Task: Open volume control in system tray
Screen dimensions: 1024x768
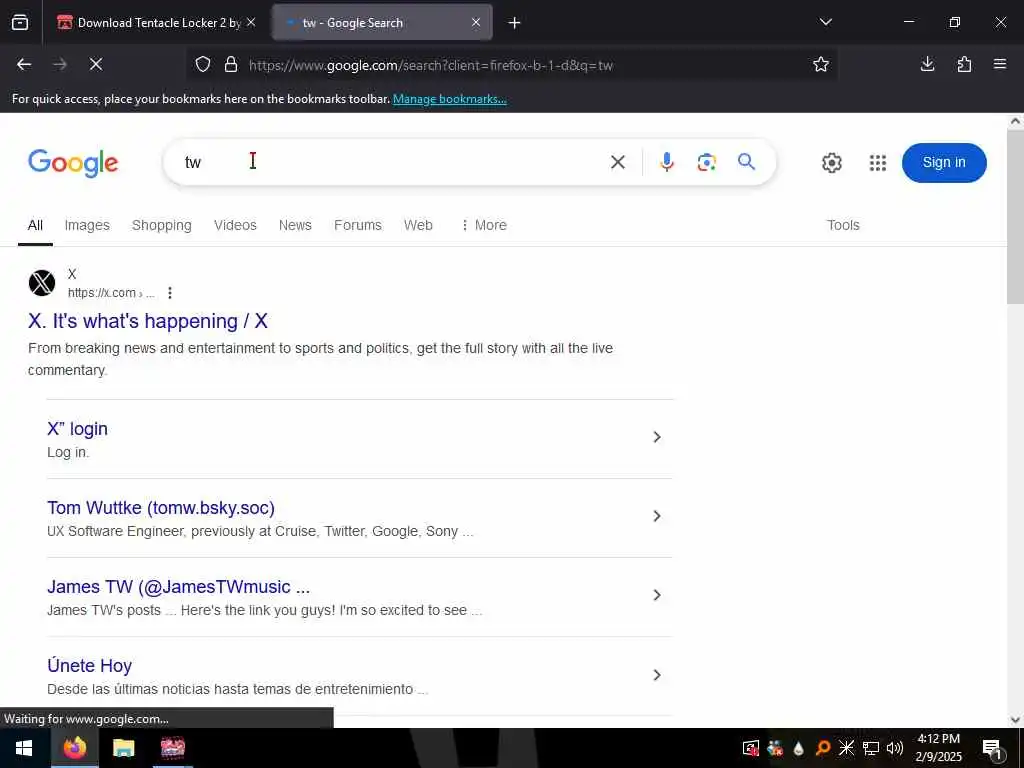Action: [x=895, y=748]
